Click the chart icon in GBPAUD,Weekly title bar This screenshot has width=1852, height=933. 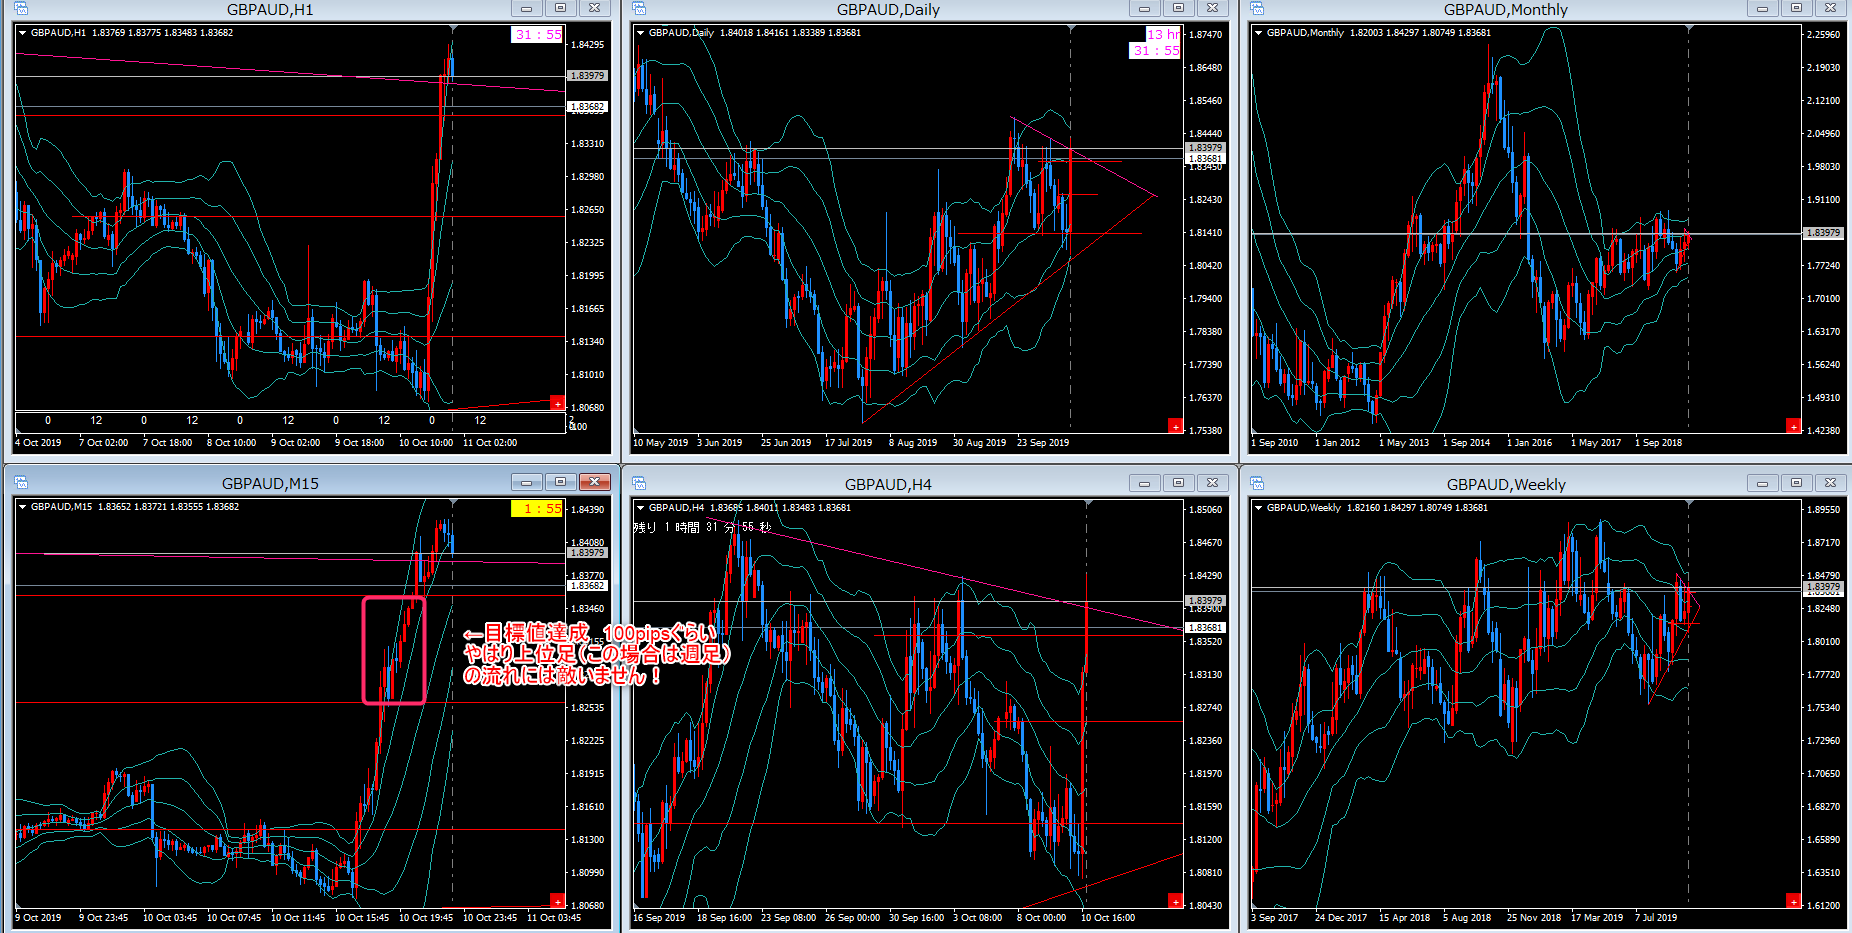point(1257,484)
